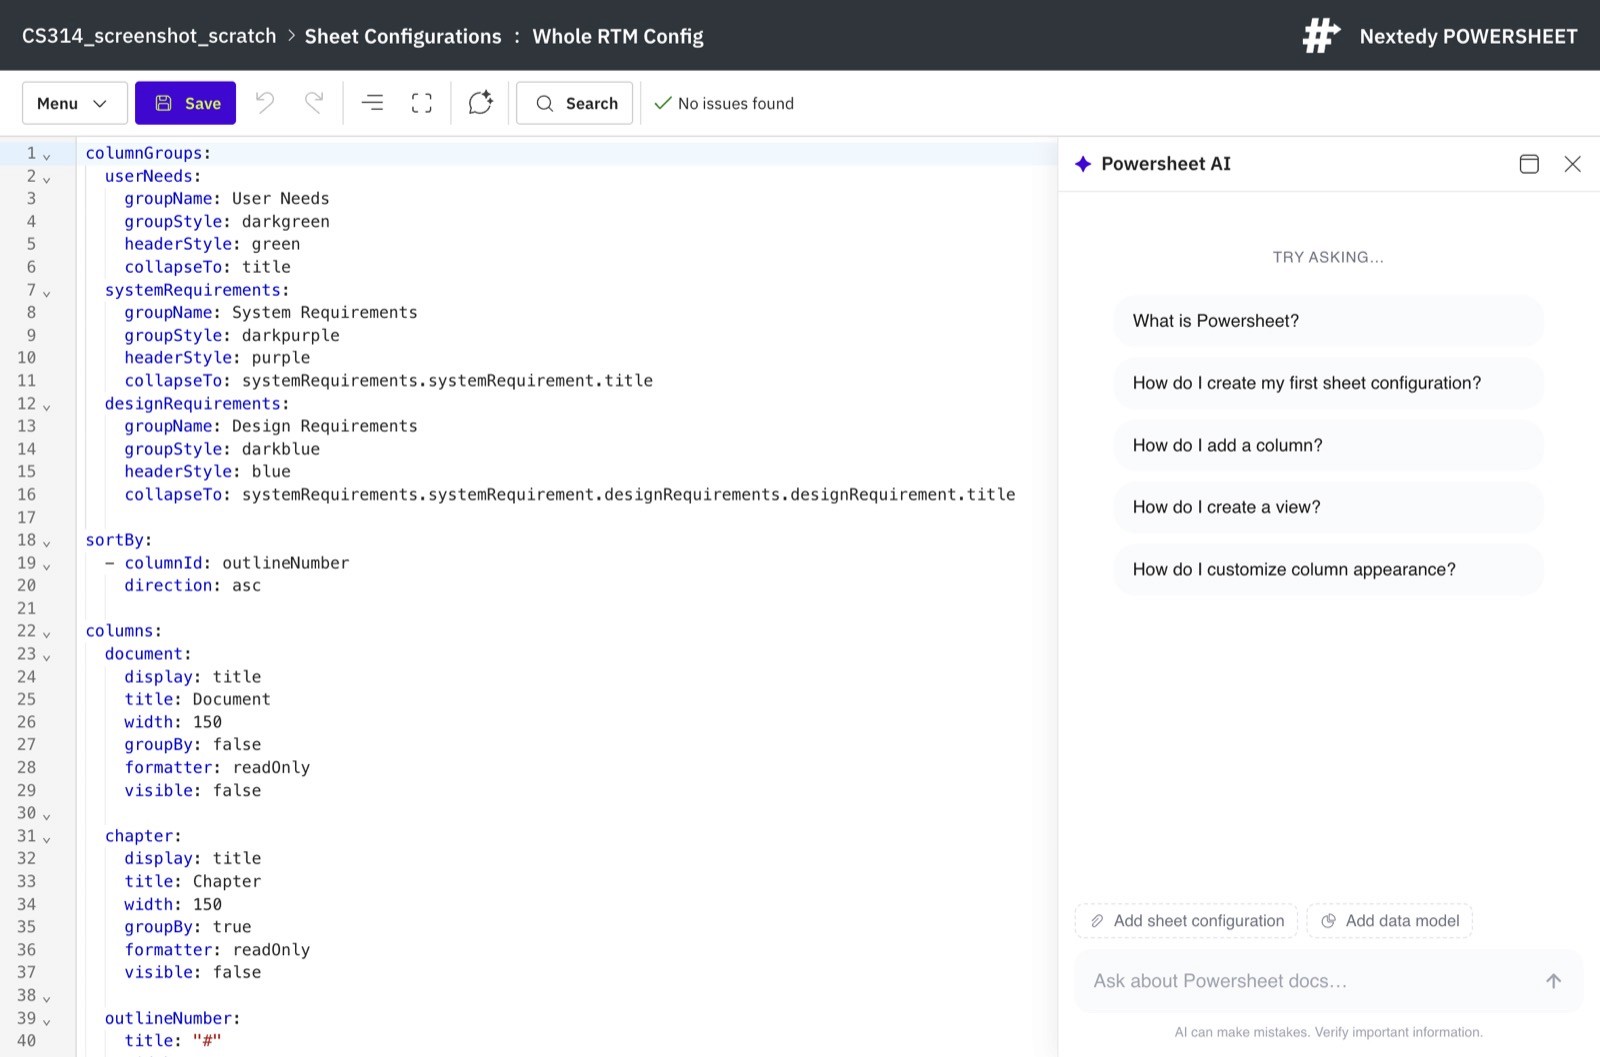Select the 'What is Powersheet?' suggestion
The width and height of the screenshot is (1600, 1057).
tap(1328, 321)
